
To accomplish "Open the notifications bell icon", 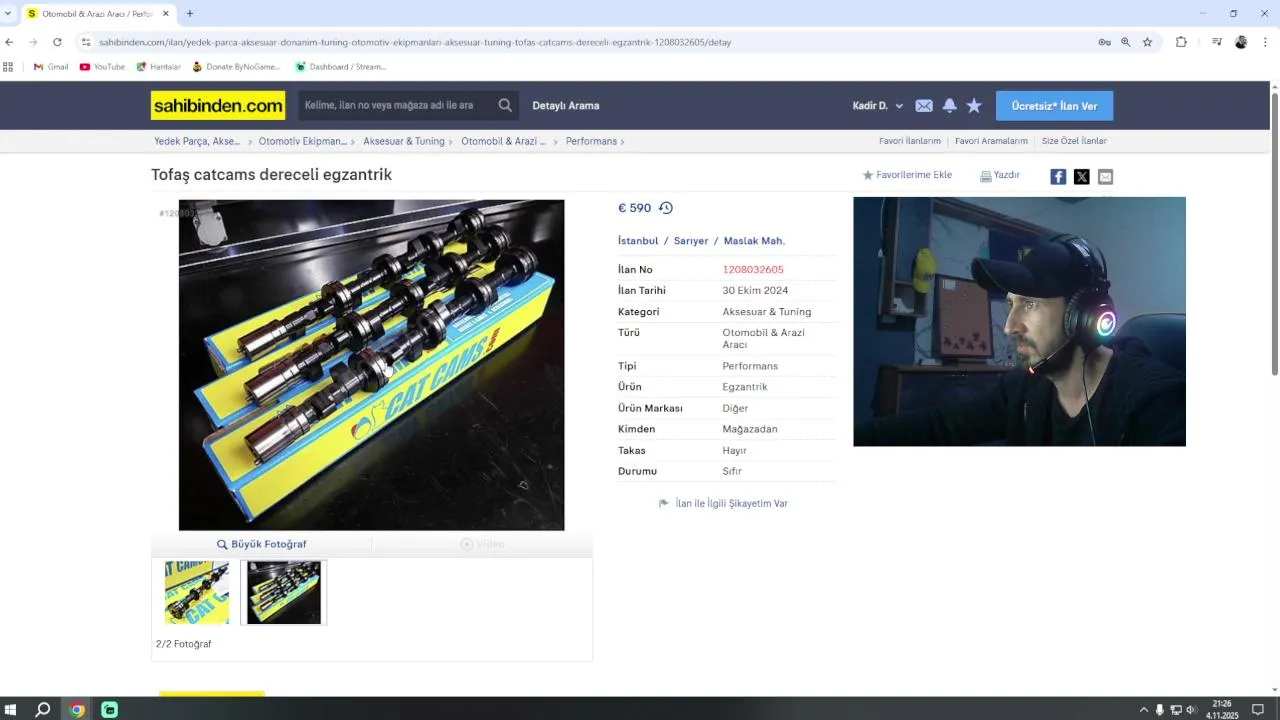I will click(949, 105).
